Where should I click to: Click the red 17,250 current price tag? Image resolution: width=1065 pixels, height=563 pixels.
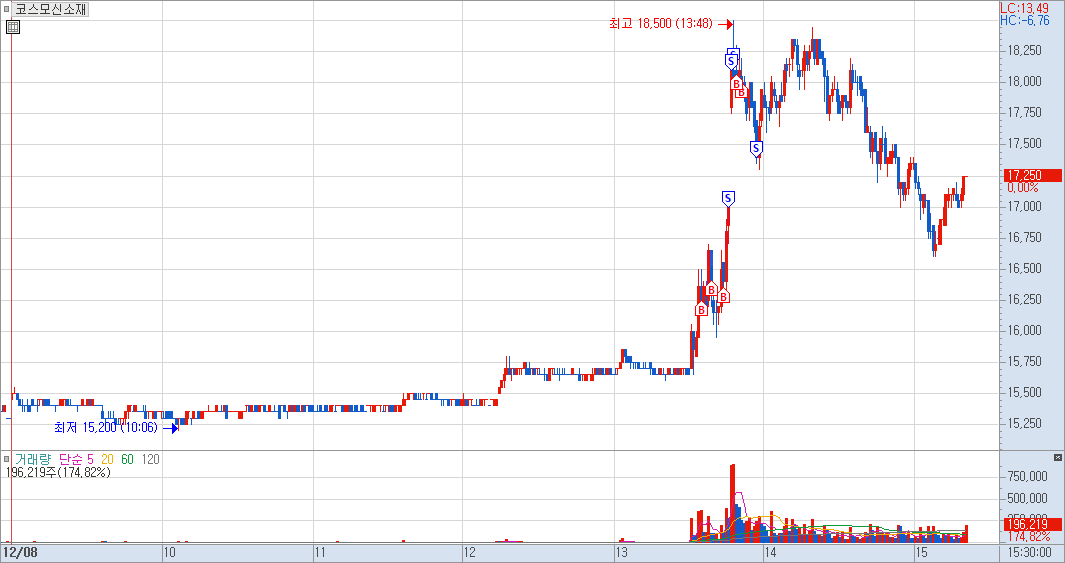coord(1032,175)
